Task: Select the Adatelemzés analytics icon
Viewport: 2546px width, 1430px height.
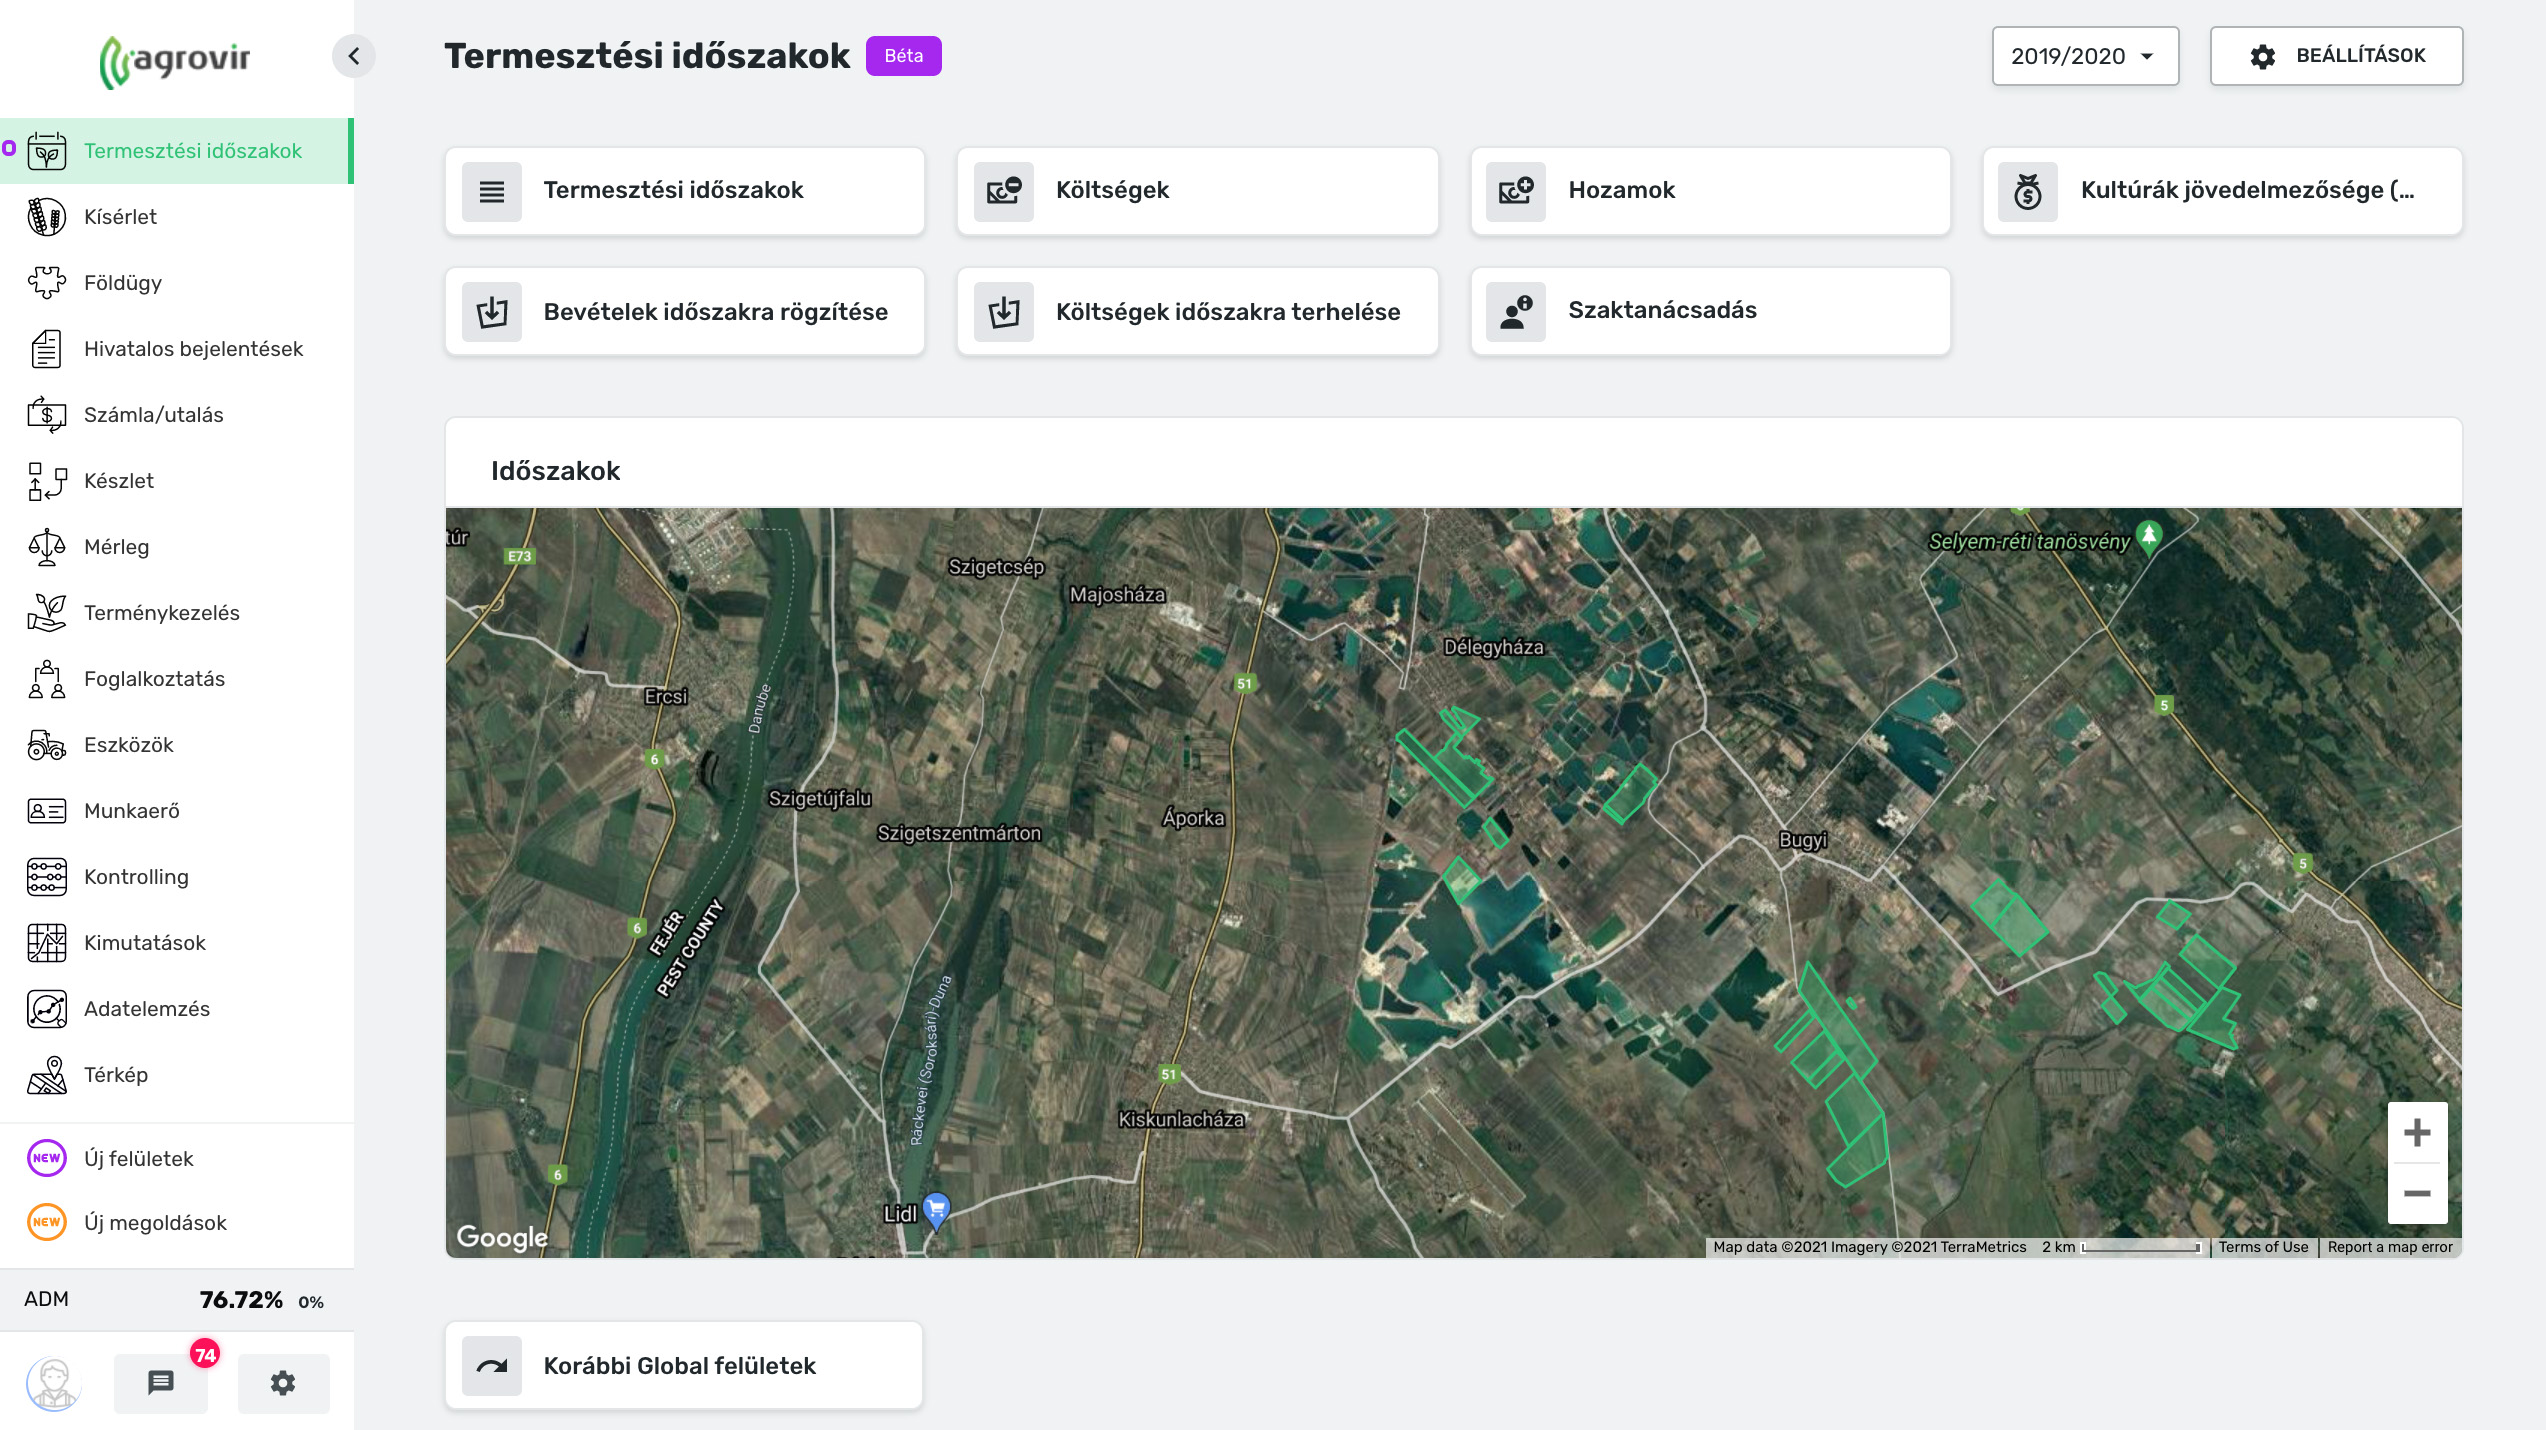Action: point(47,1009)
